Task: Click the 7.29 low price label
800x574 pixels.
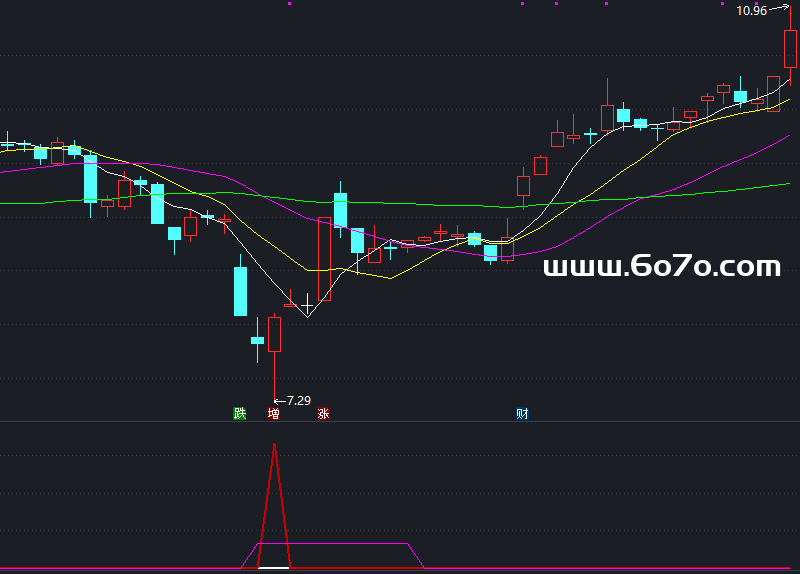Action: 298,401
